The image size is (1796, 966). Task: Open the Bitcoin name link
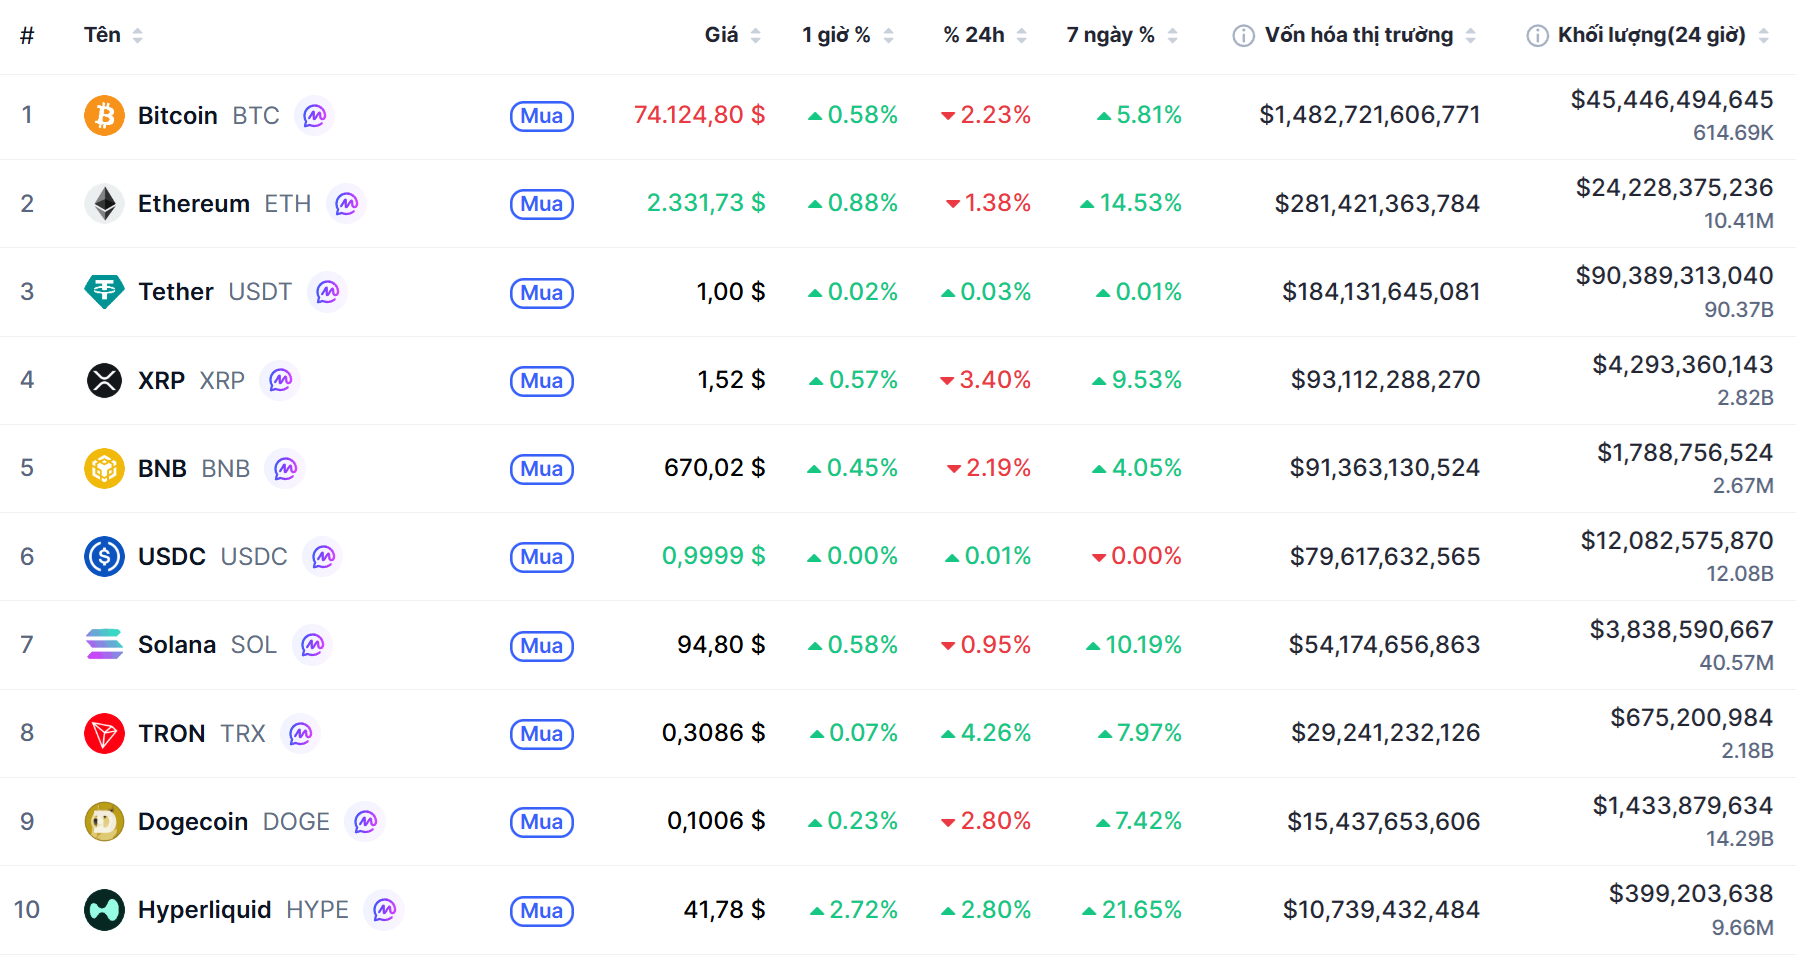tap(178, 116)
